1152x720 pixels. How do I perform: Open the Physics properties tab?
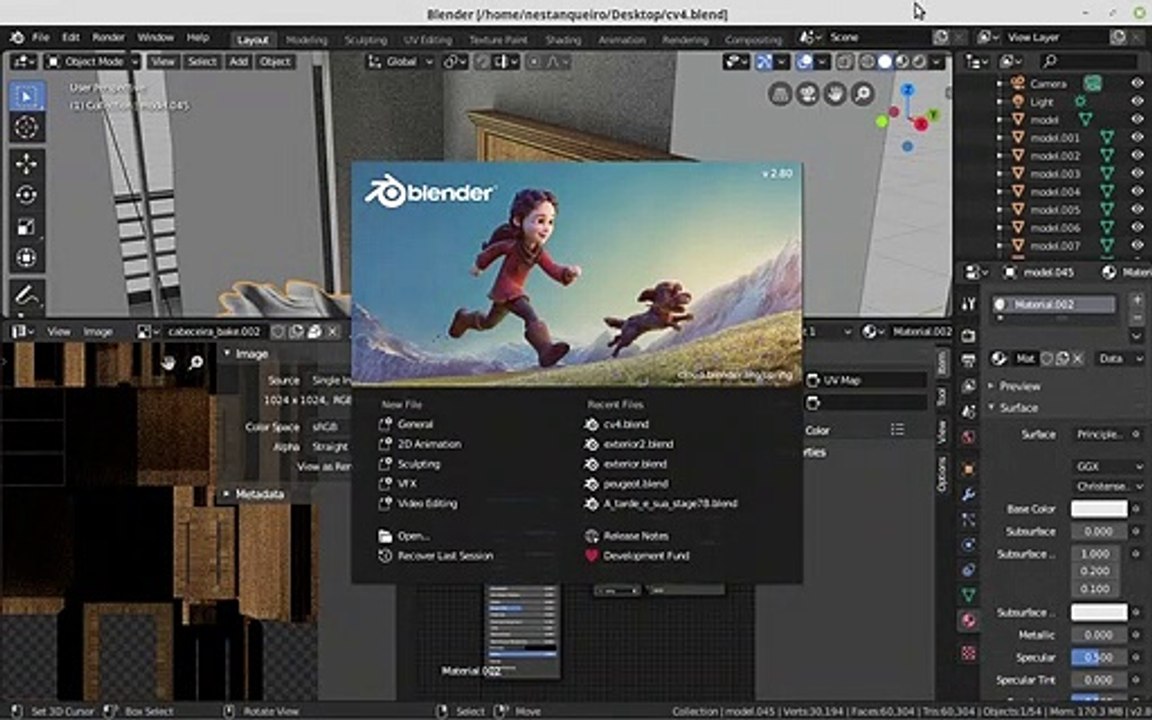pyautogui.click(x=968, y=544)
